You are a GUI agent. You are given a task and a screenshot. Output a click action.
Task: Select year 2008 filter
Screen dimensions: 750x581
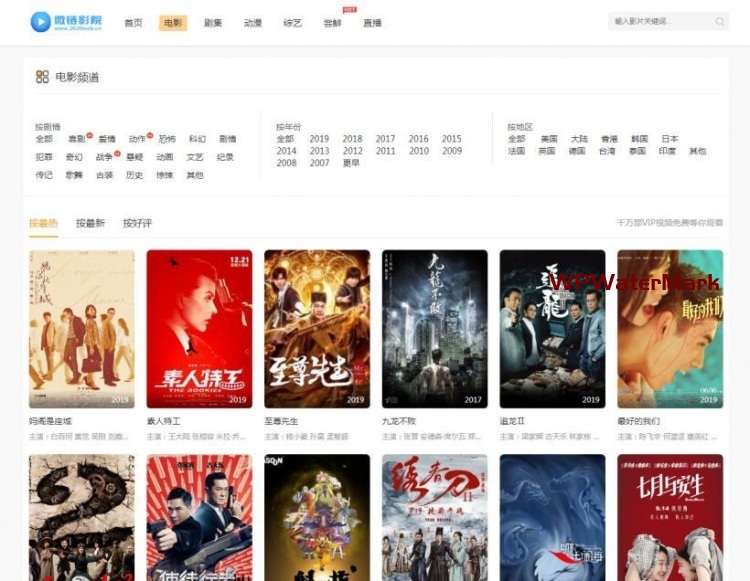(x=287, y=163)
